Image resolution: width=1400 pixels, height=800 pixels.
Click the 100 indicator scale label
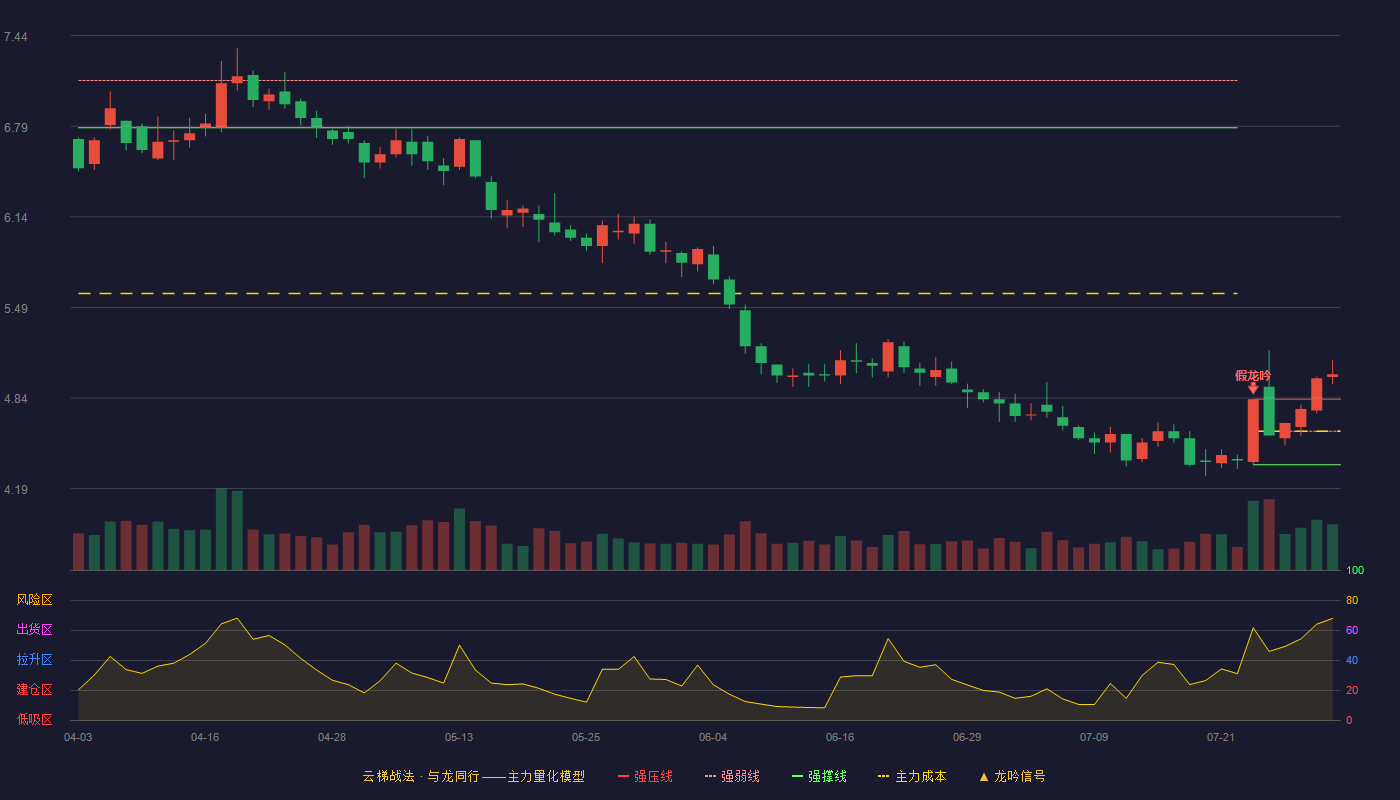(x=1355, y=571)
